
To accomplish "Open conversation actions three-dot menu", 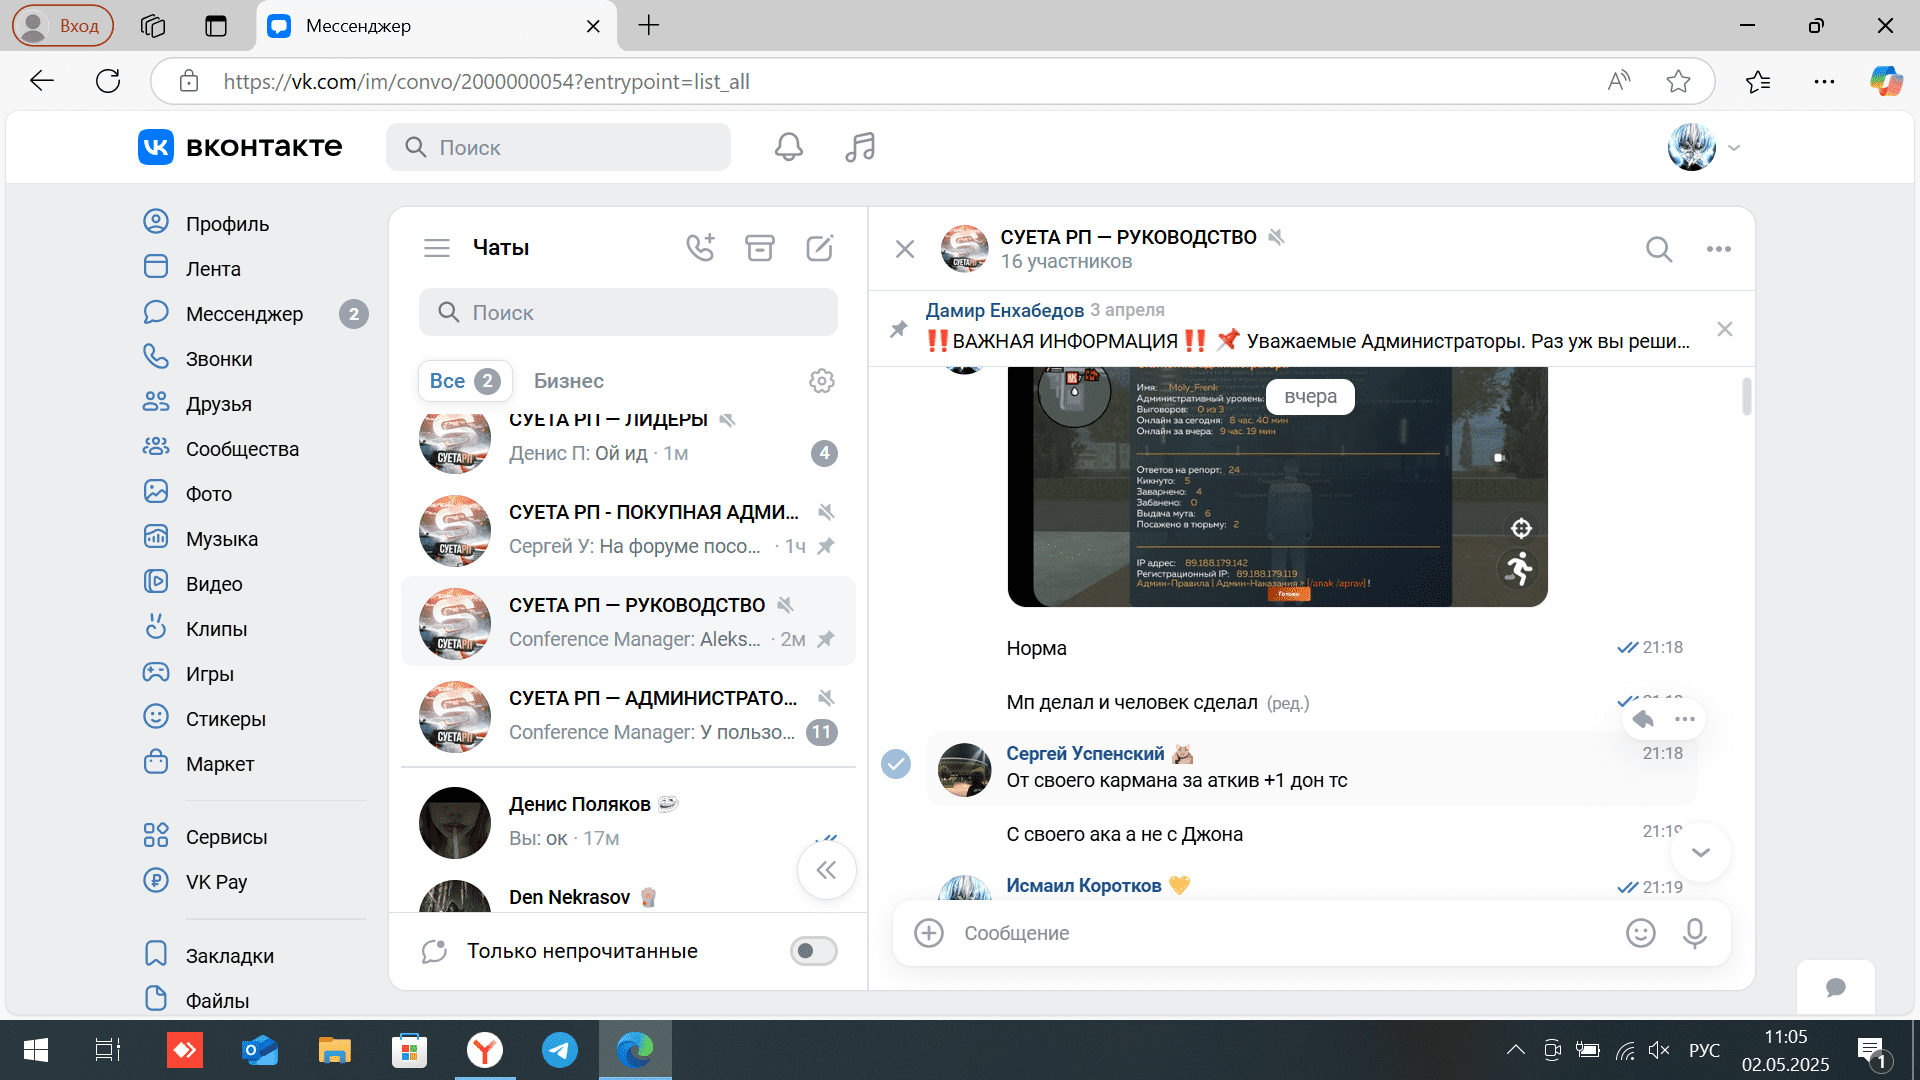I will click(x=1719, y=249).
